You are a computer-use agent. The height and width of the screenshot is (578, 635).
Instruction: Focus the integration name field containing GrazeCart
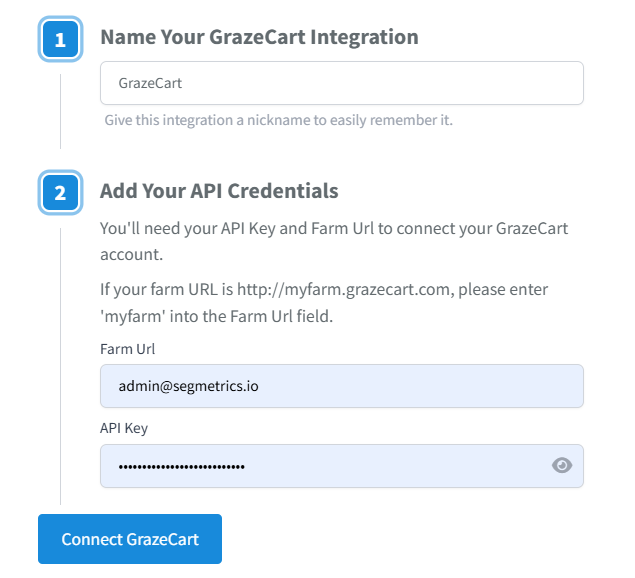click(x=340, y=84)
